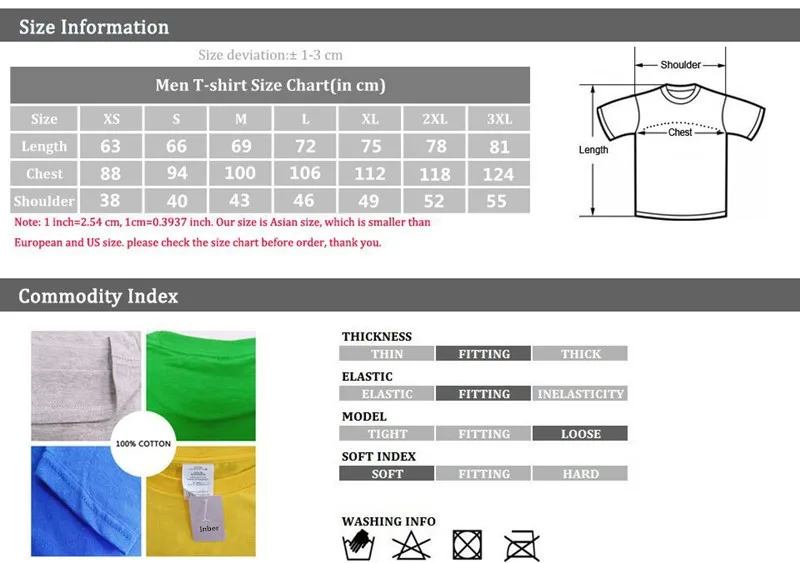Click the shoulder value 43
The width and height of the screenshot is (800, 563).
240,201
